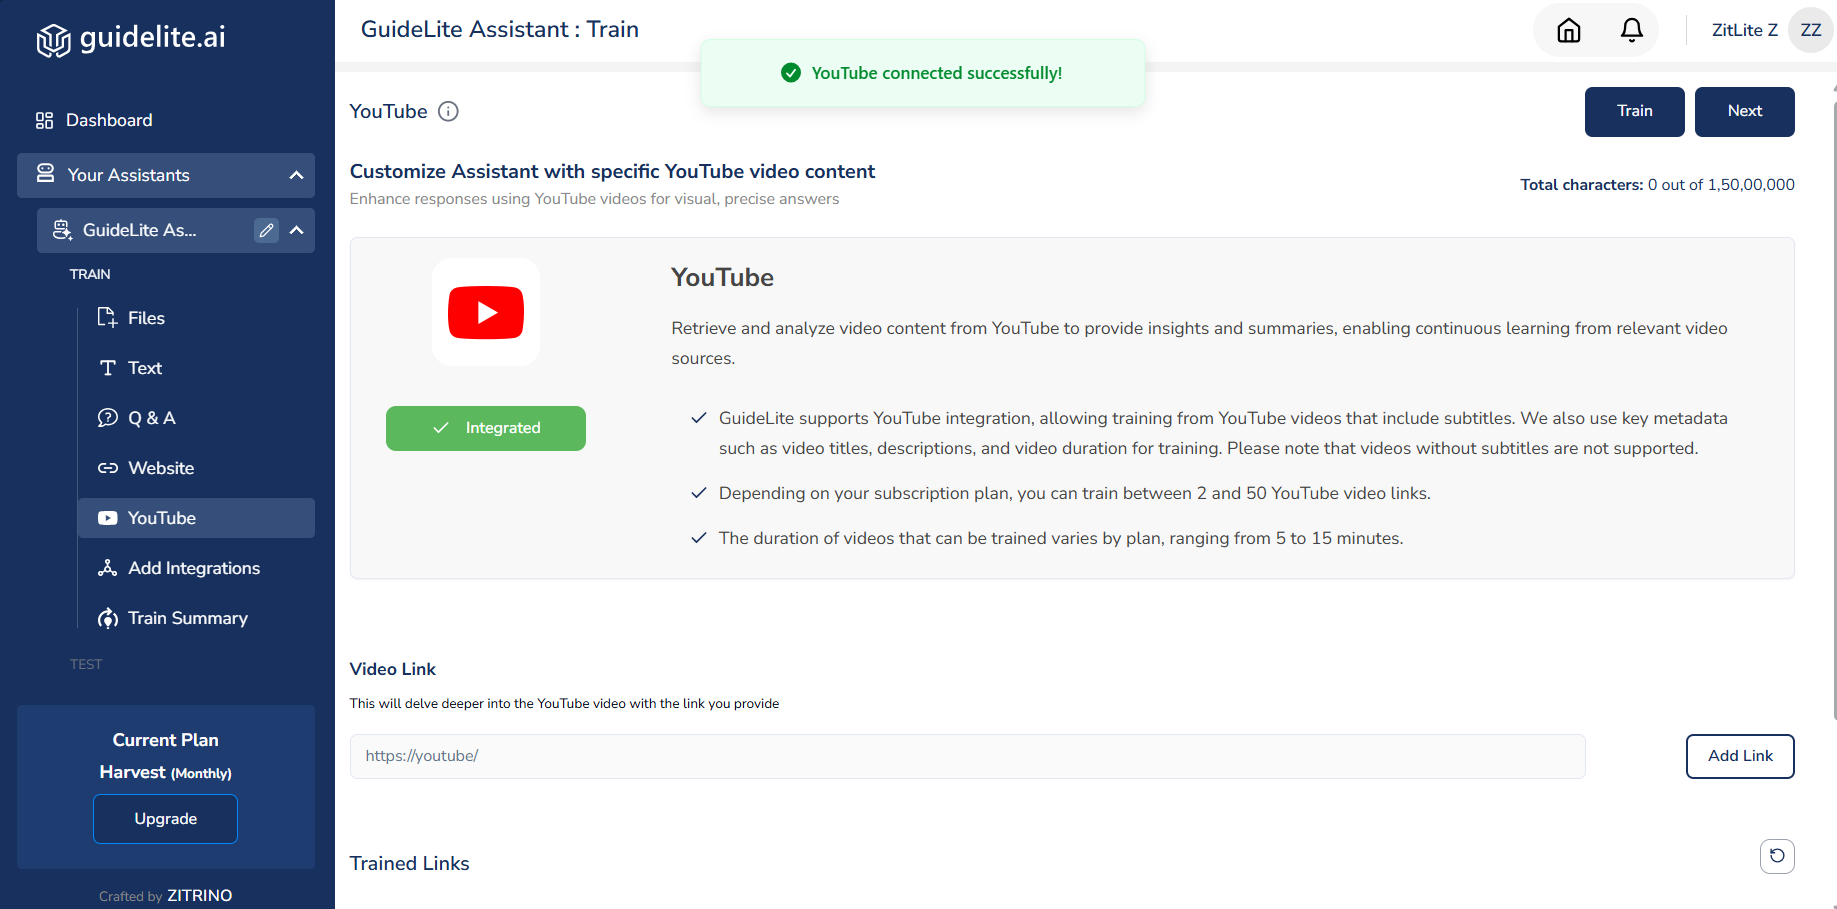The height and width of the screenshot is (909, 1837).
Task: Click the Train Summary icon
Action: click(108, 618)
